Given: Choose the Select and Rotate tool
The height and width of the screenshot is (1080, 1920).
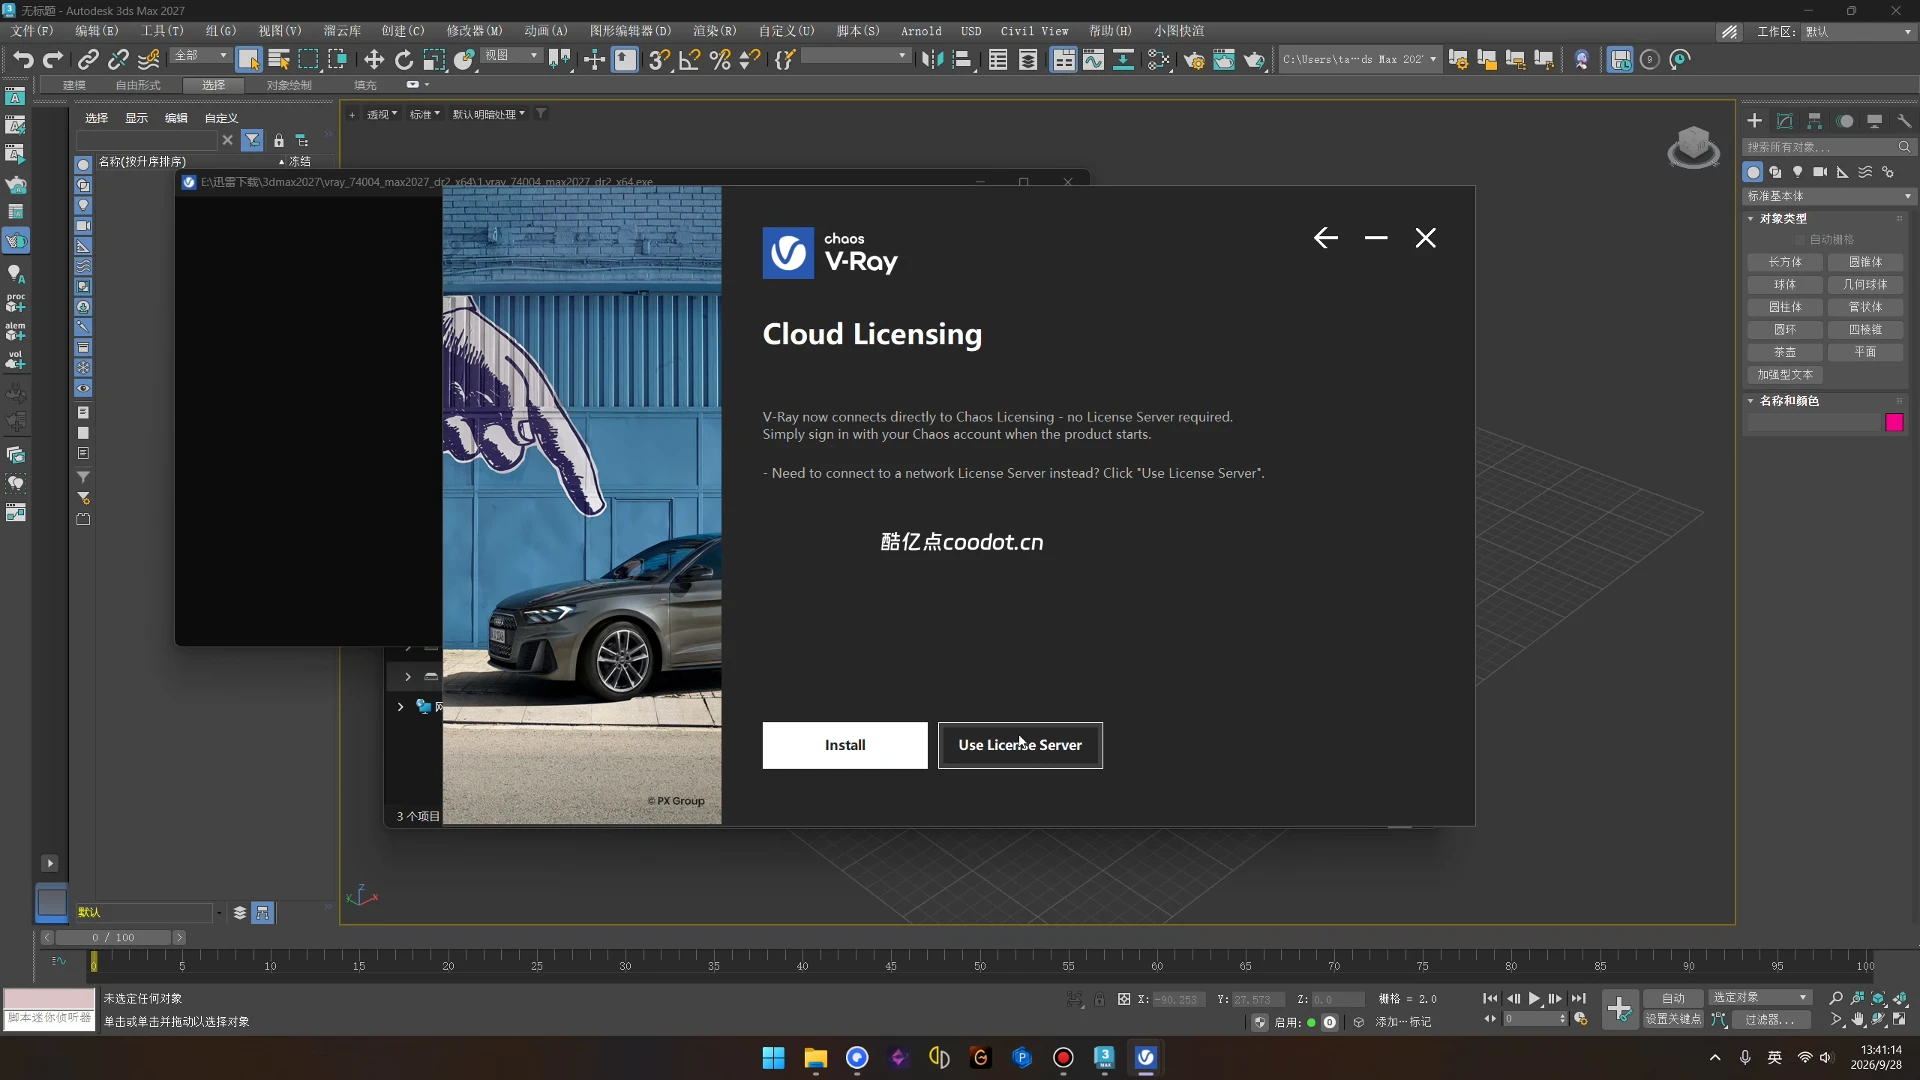Looking at the screenshot, I should [404, 60].
